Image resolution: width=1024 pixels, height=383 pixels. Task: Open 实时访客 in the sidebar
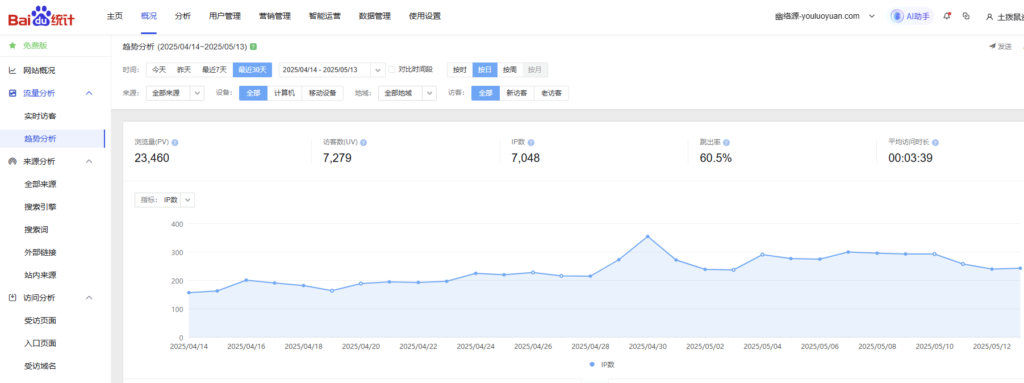(40, 116)
